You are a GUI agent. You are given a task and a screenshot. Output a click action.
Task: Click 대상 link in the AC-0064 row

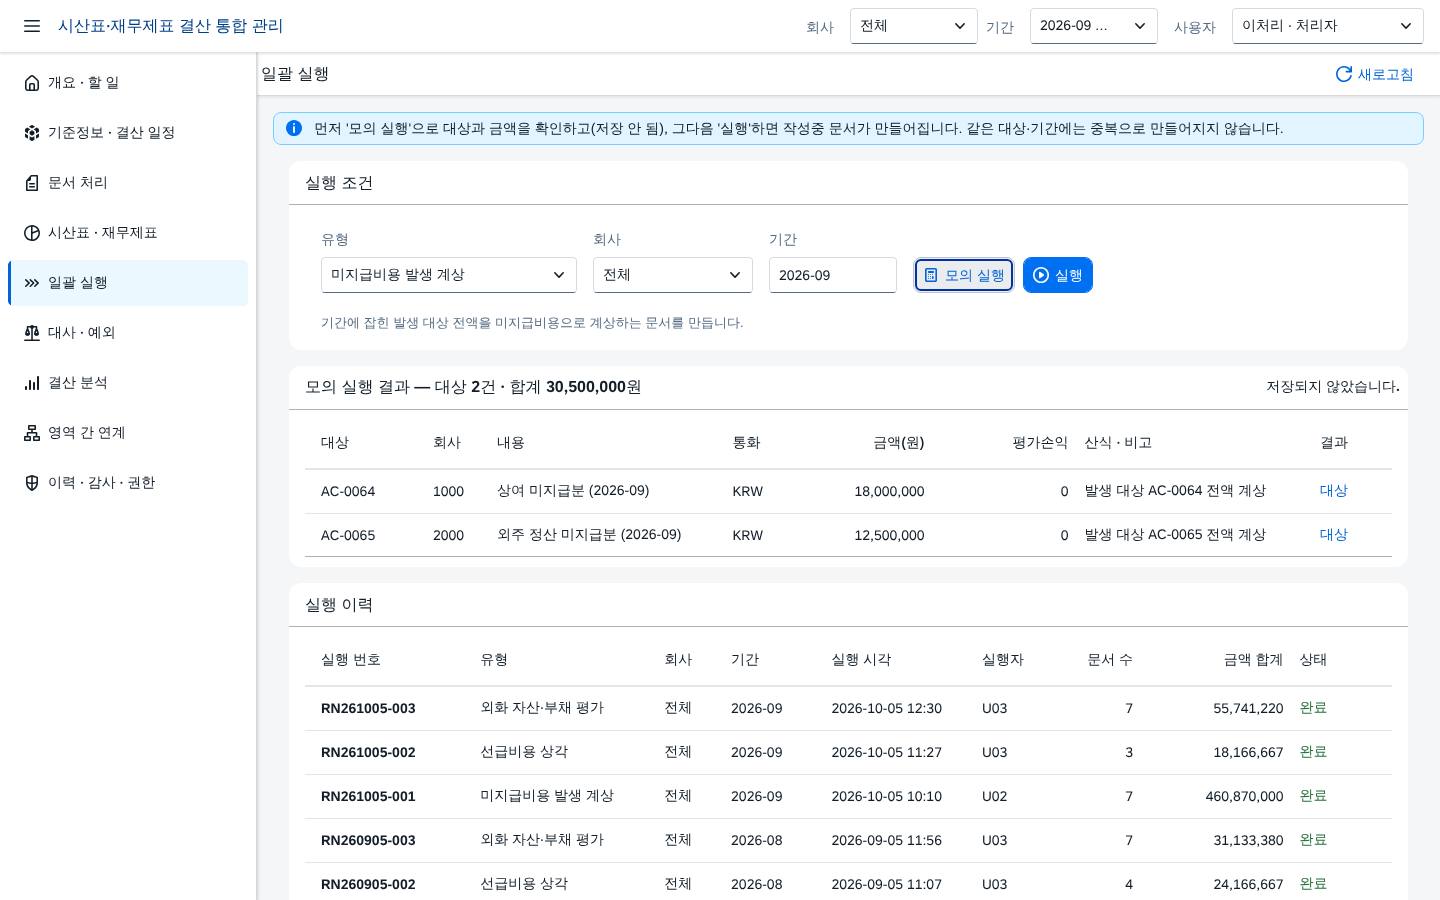1334,491
